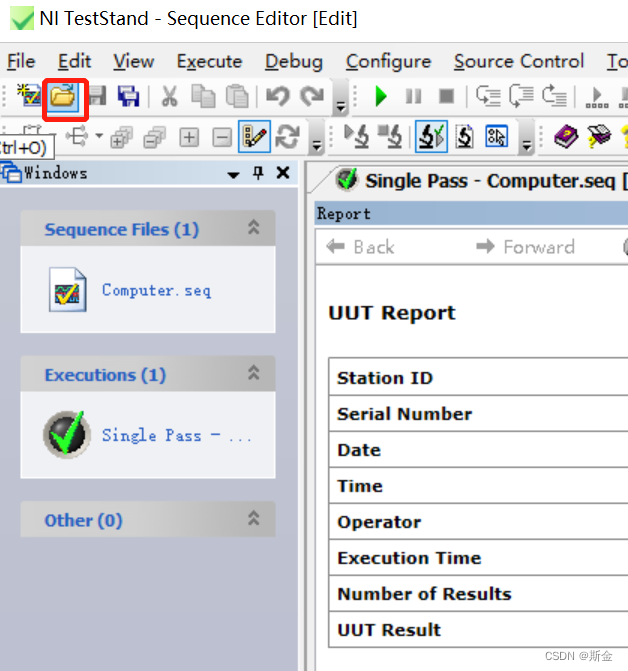Click the Redo arrow icon
This screenshot has width=628, height=671.
coord(312,96)
